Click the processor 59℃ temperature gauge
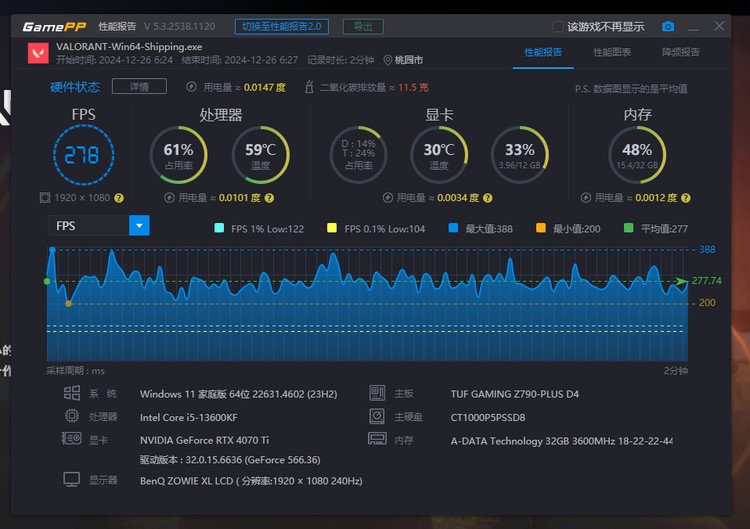This screenshot has height=529, width=750. [261, 155]
